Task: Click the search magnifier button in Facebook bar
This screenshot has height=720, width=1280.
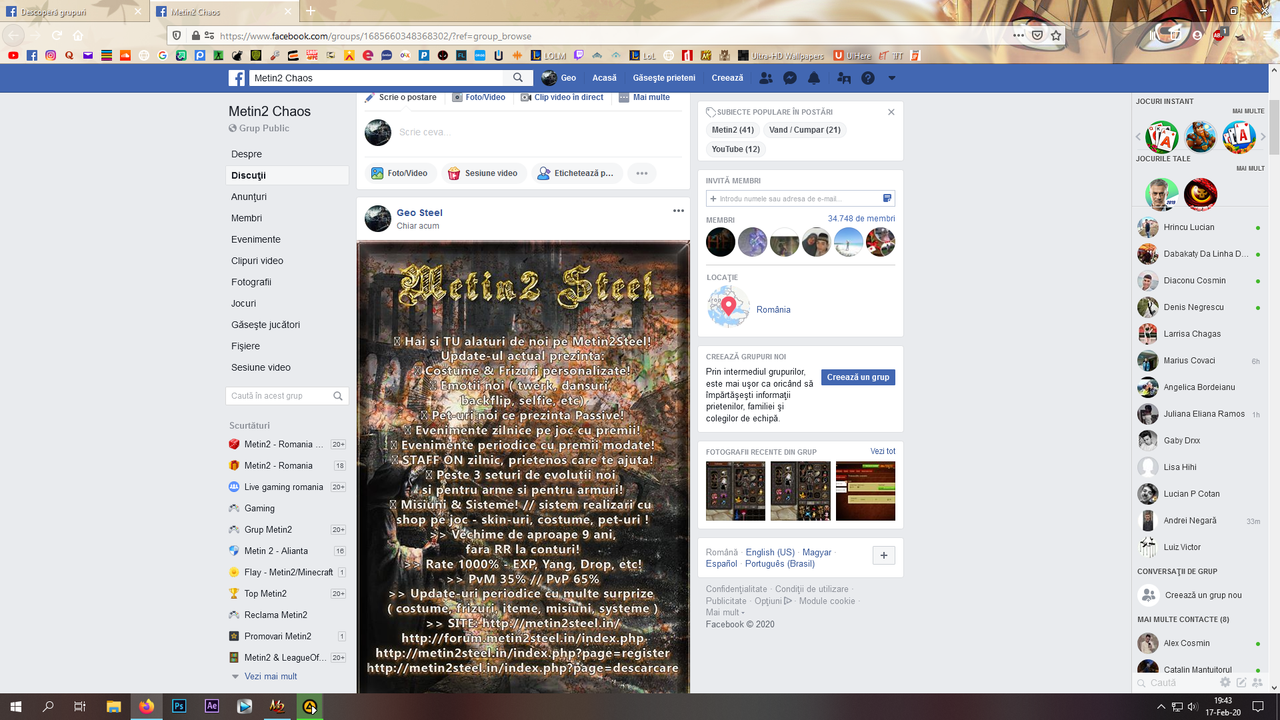Action: [x=518, y=78]
